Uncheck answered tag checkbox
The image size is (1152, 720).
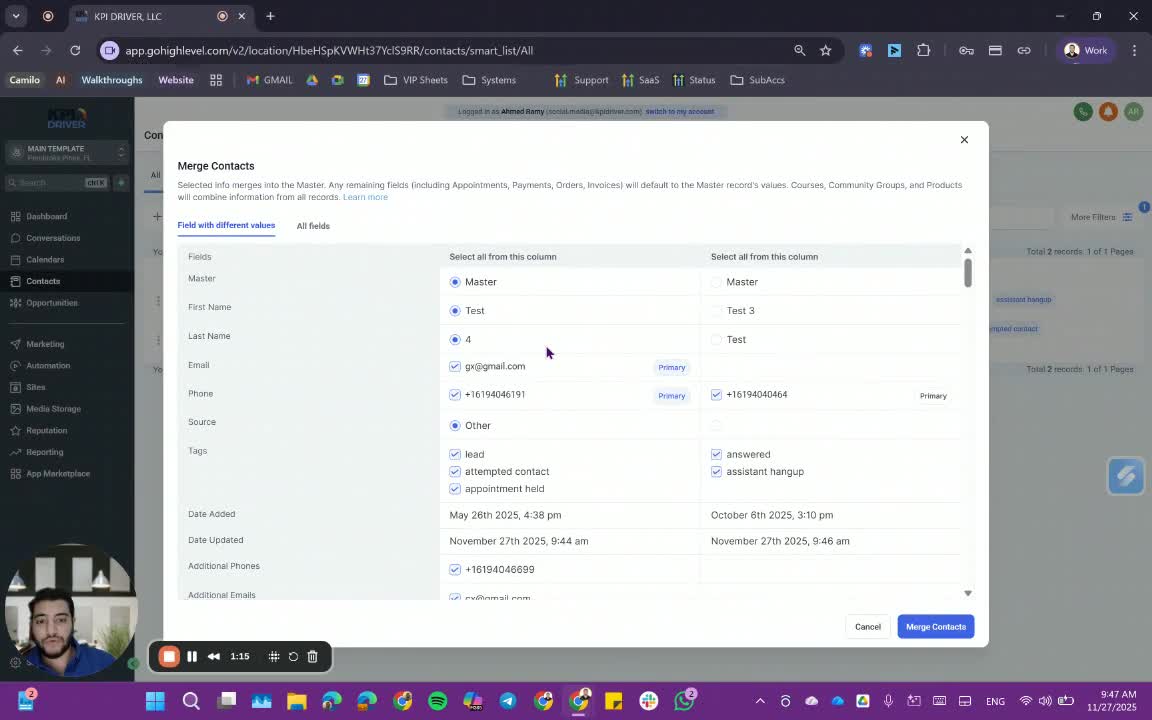pyautogui.click(x=716, y=454)
